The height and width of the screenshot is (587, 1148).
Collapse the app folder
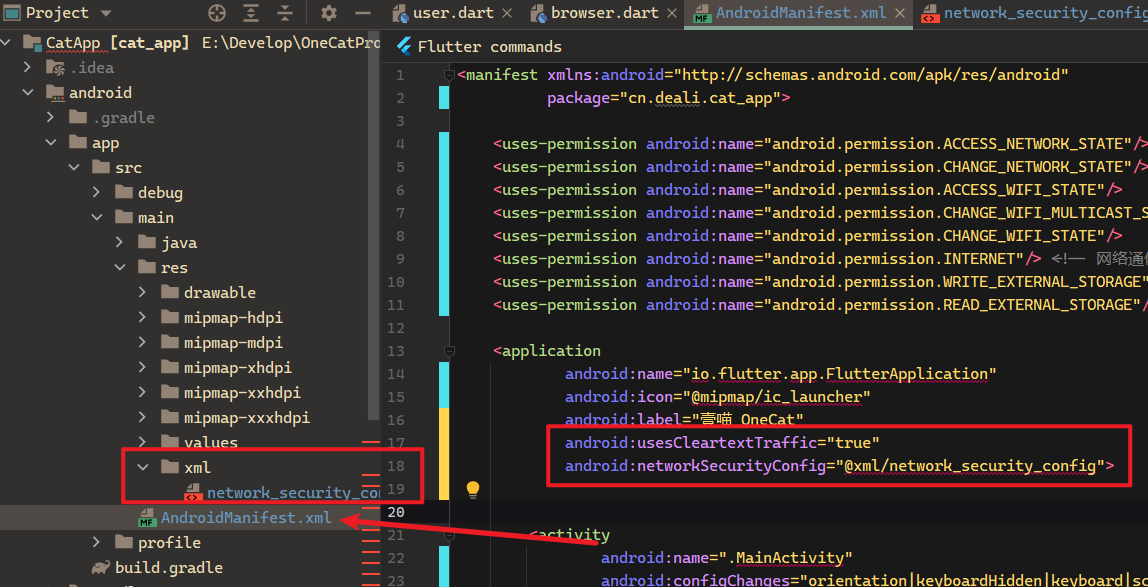(x=51, y=143)
